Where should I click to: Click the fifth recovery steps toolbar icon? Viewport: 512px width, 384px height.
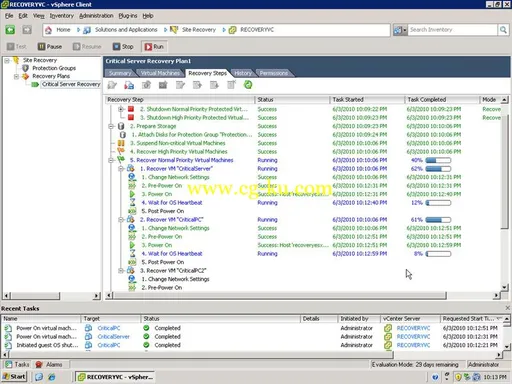point(180,85)
